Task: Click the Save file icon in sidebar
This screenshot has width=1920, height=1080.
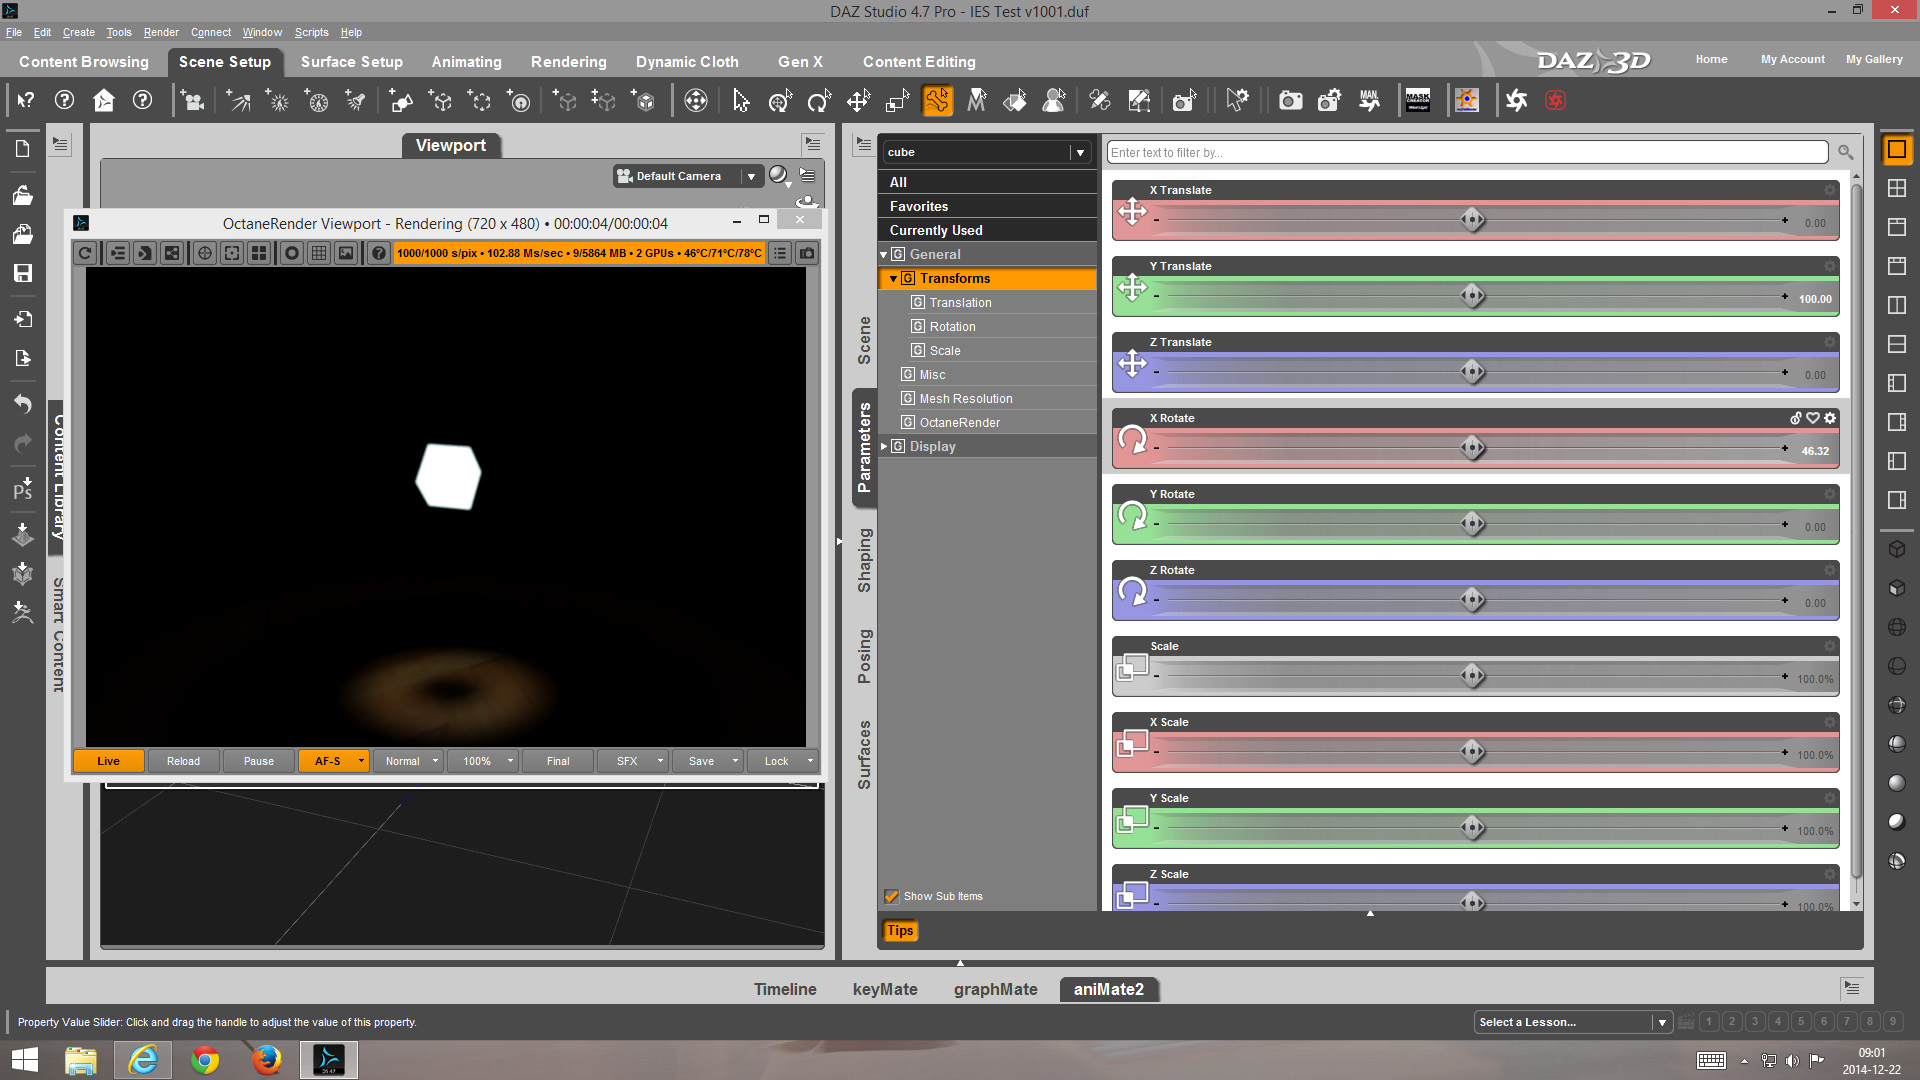Action: click(x=22, y=273)
